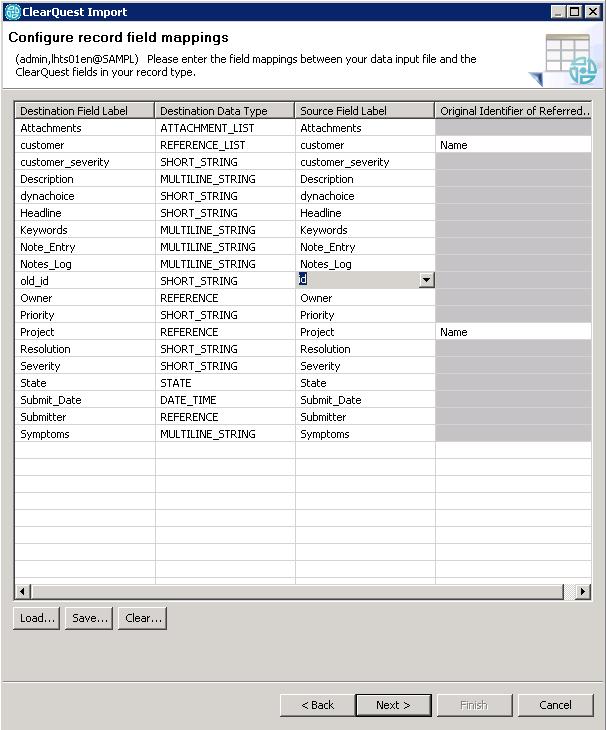Maximize the ClearQuest Import window

click(x=575, y=12)
